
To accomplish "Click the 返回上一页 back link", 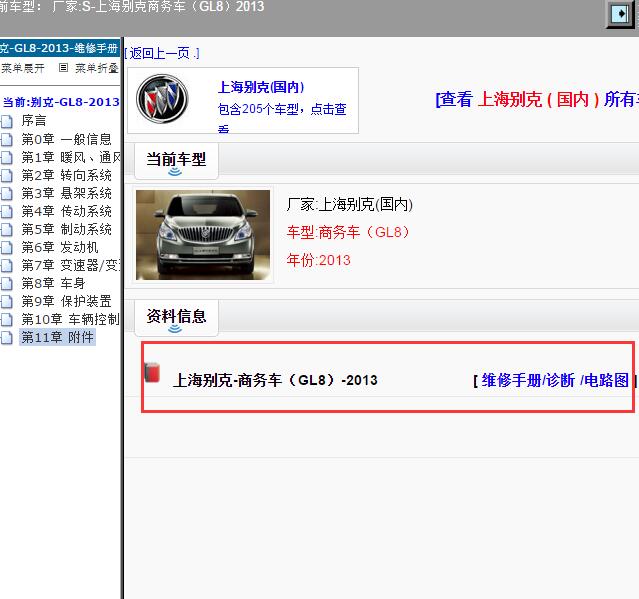I will (x=162, y=53).
